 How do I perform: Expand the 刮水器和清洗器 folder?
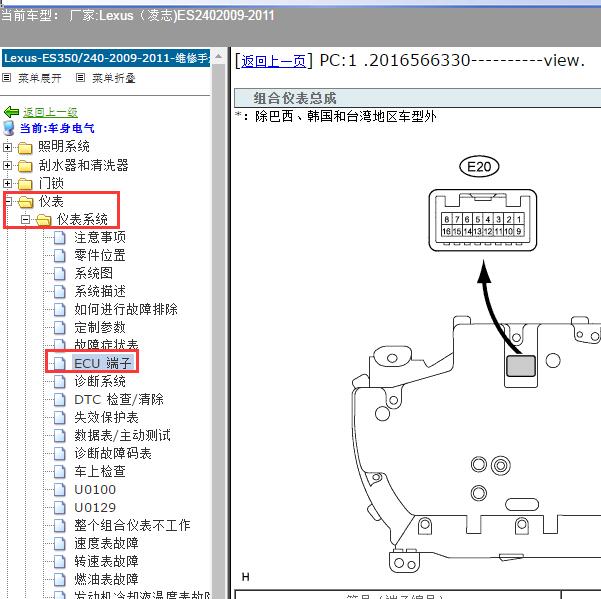tap(7, 165)
